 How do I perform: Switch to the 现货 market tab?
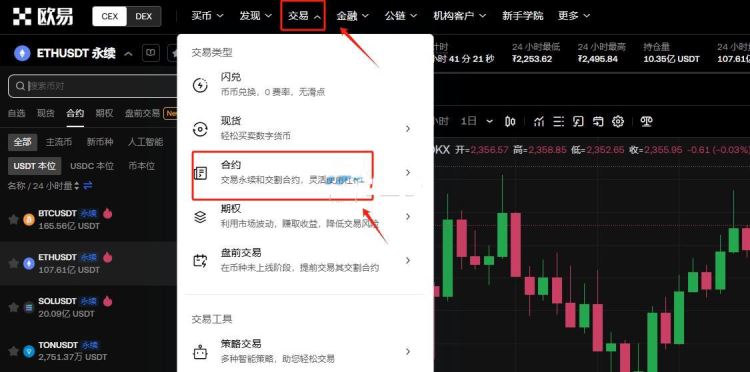46,113
